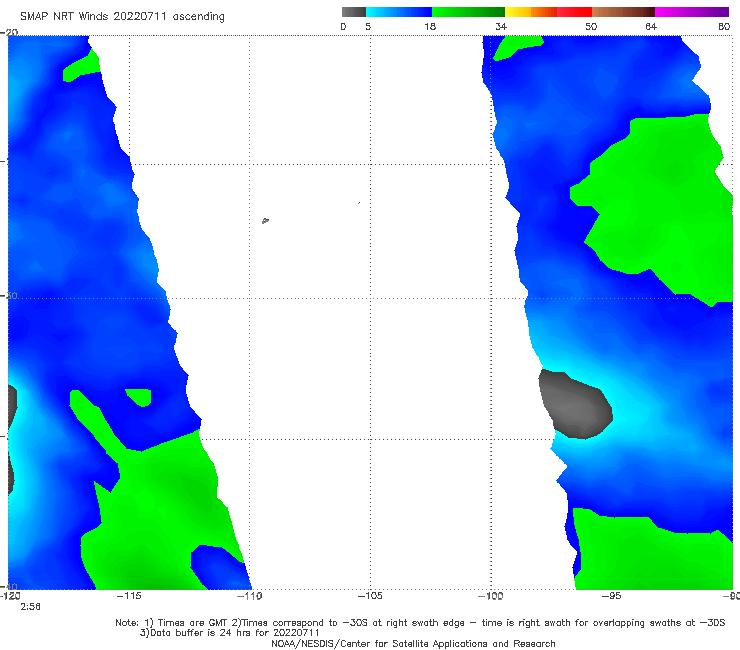740x650 pixels.
Task: Click the longitude label '-115'
Action: pos(129,596)
